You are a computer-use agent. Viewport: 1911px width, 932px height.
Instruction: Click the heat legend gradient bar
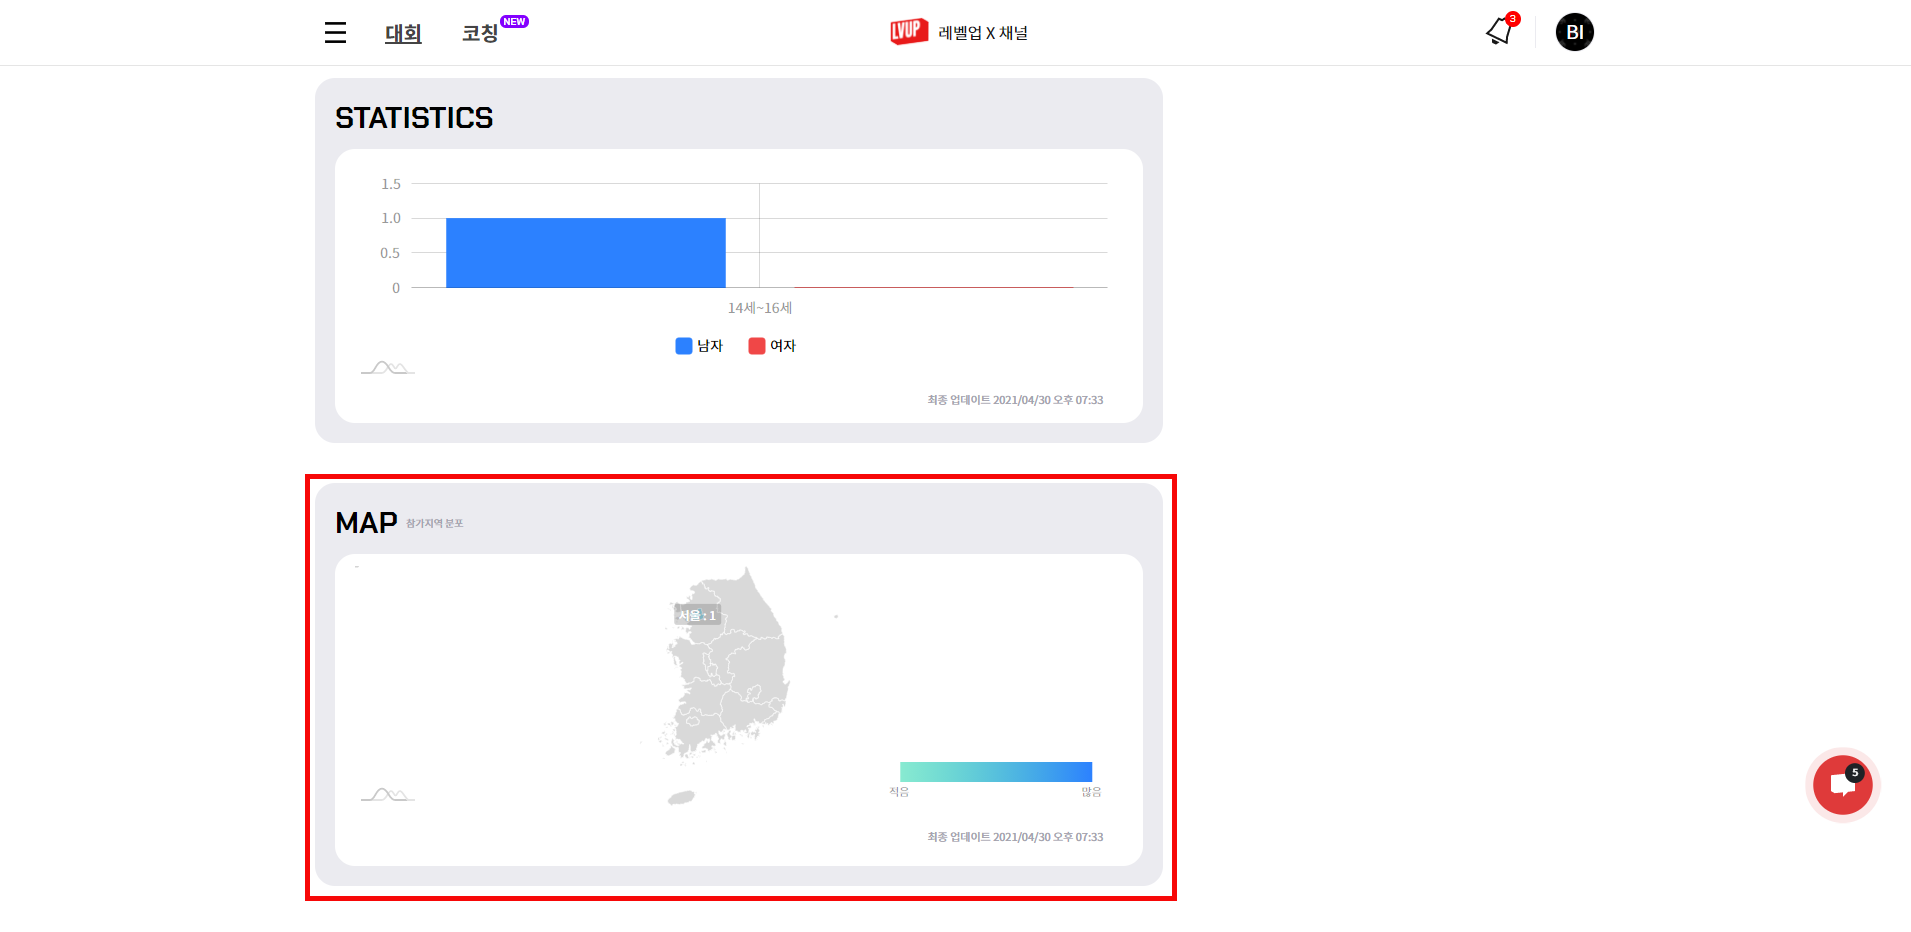[x=995, y=771]
